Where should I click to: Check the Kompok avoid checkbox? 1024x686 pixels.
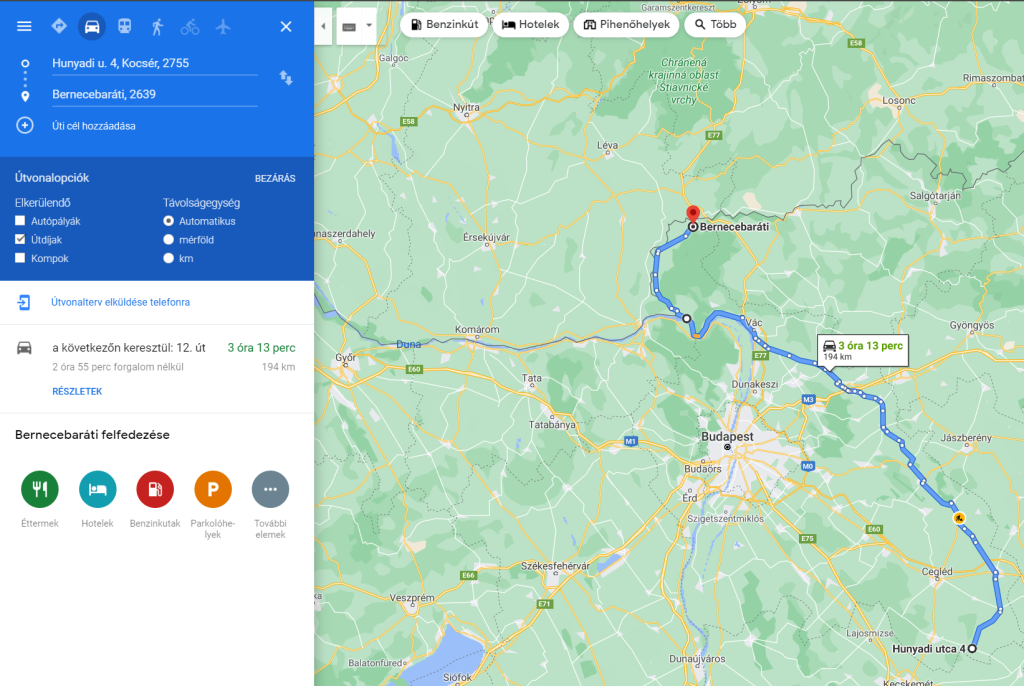(x=20, y=259)
